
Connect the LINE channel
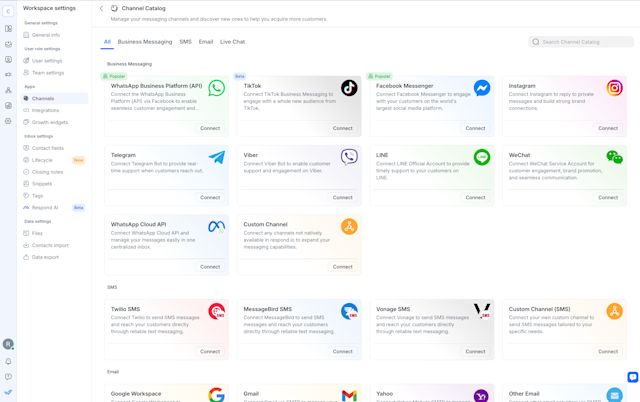pyautogui.click(x=475, y=198)
